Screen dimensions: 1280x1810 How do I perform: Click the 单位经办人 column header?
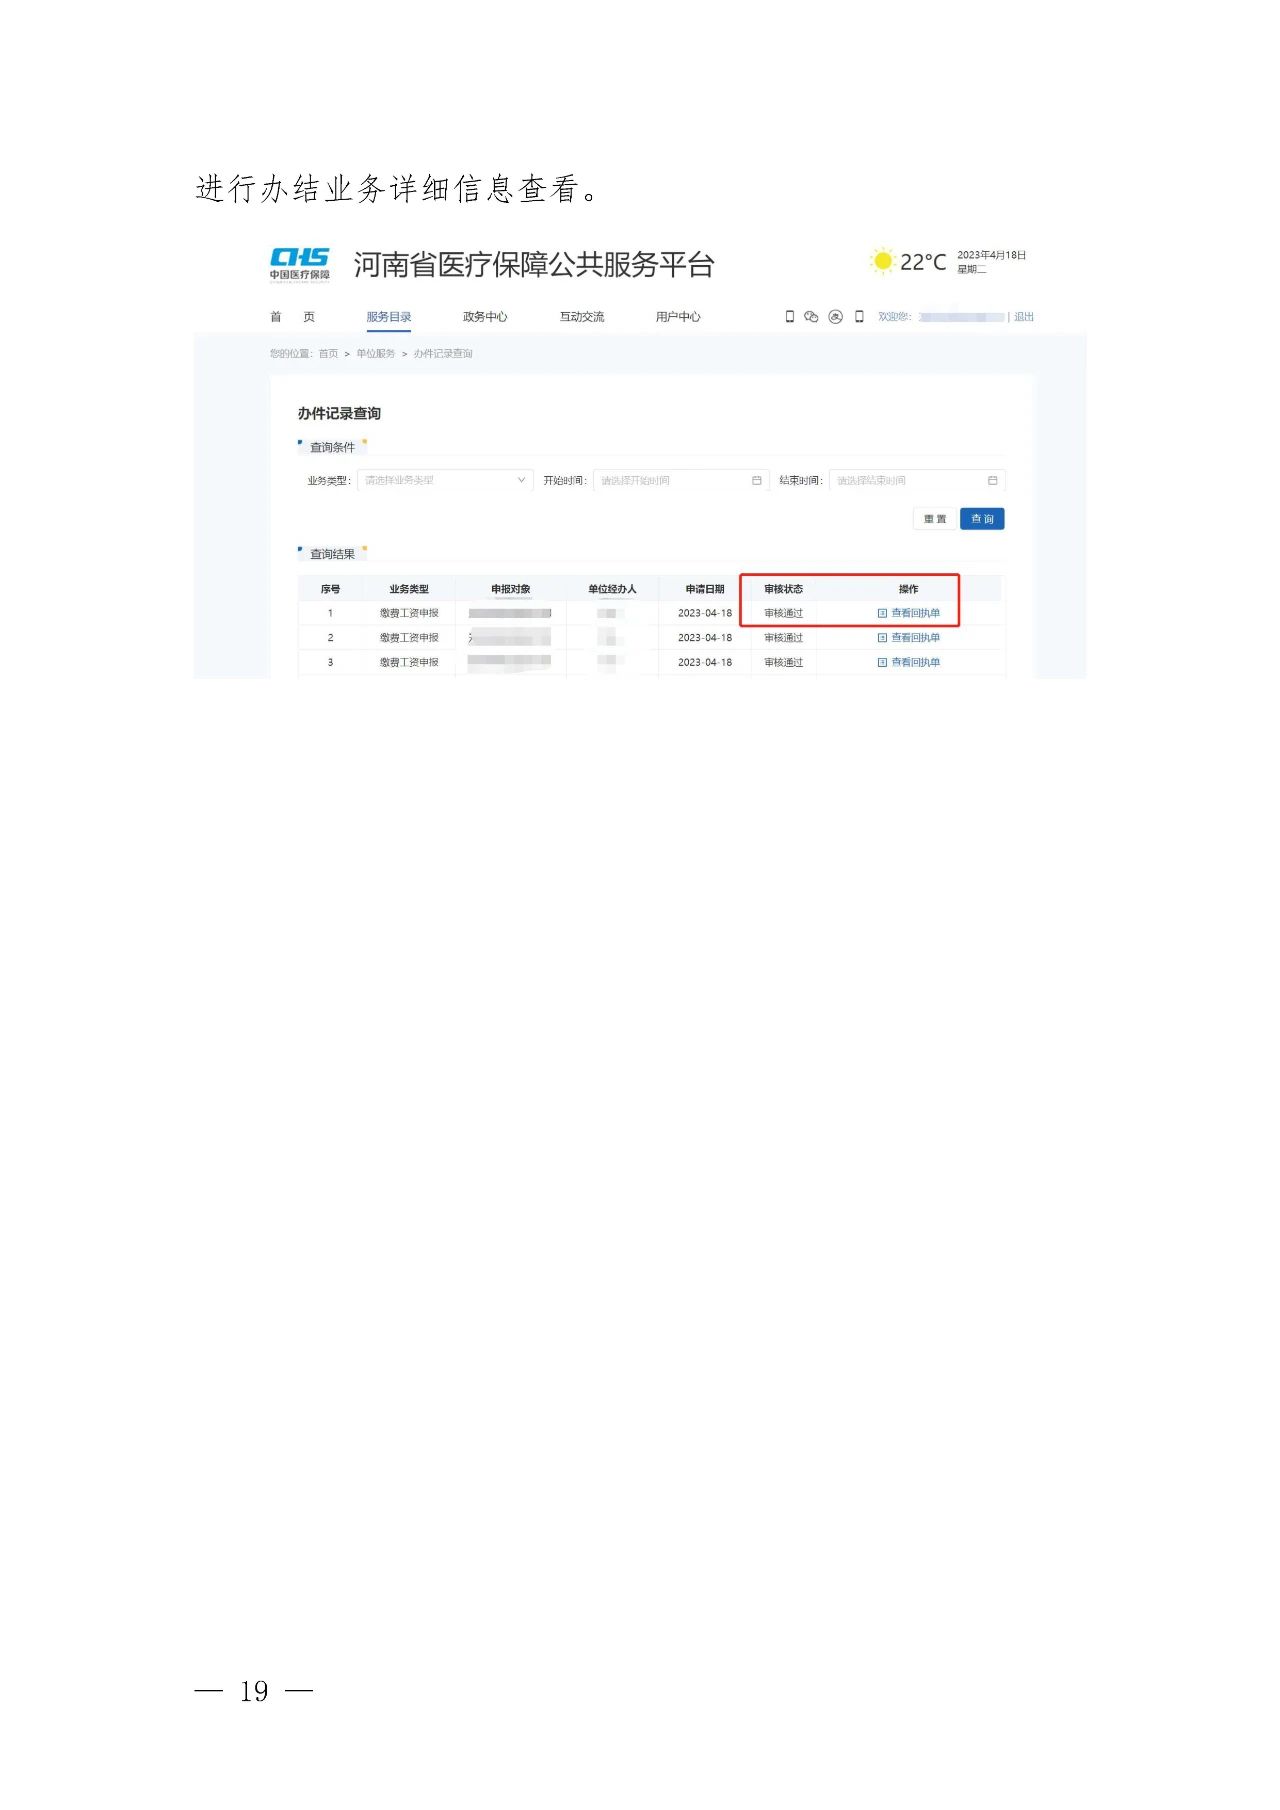(612, 589)
